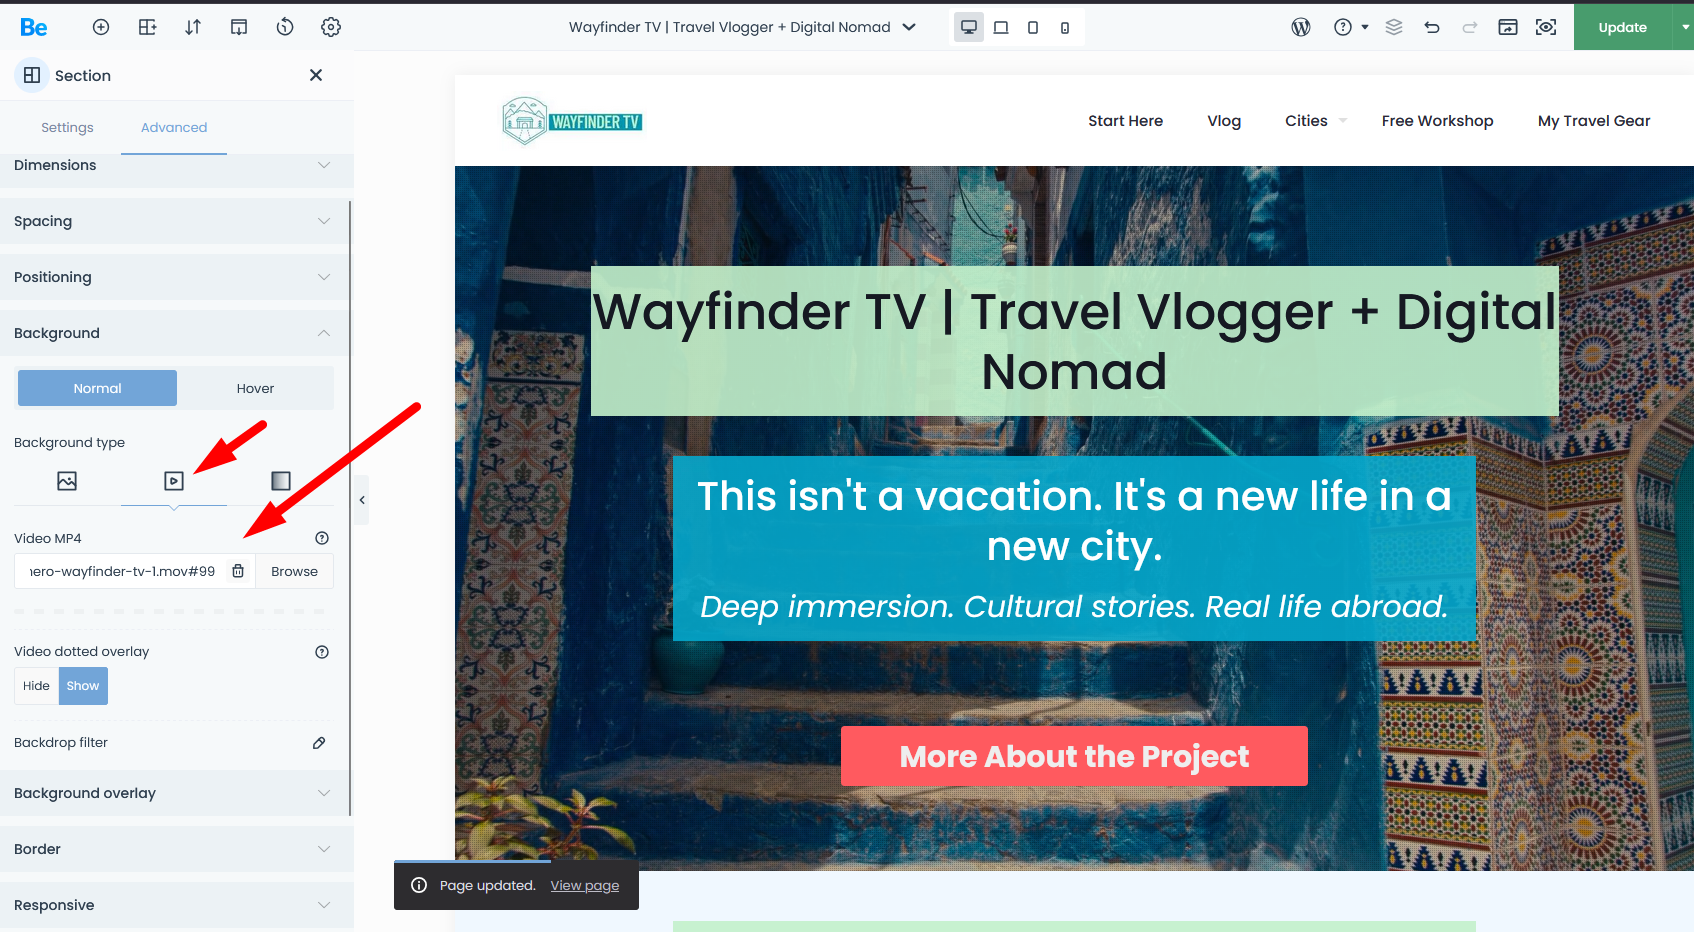1694x932 pixels.
Task: Collapse the sidebar with arrow handle
Action: (x=362, y=500)
